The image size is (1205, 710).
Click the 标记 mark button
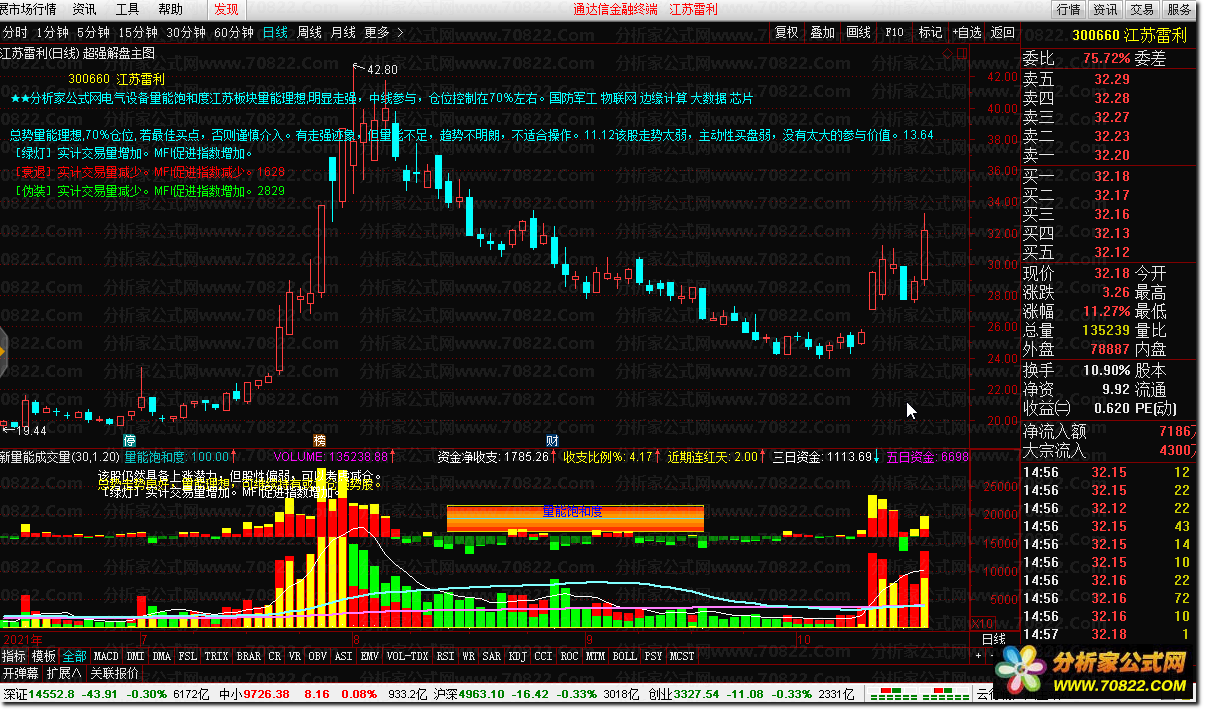point(930,32)
